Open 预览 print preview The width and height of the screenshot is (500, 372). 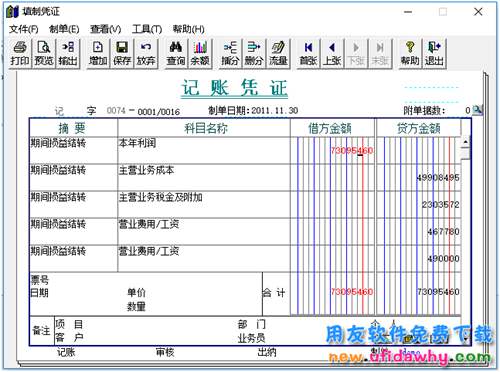coord(44,53)
